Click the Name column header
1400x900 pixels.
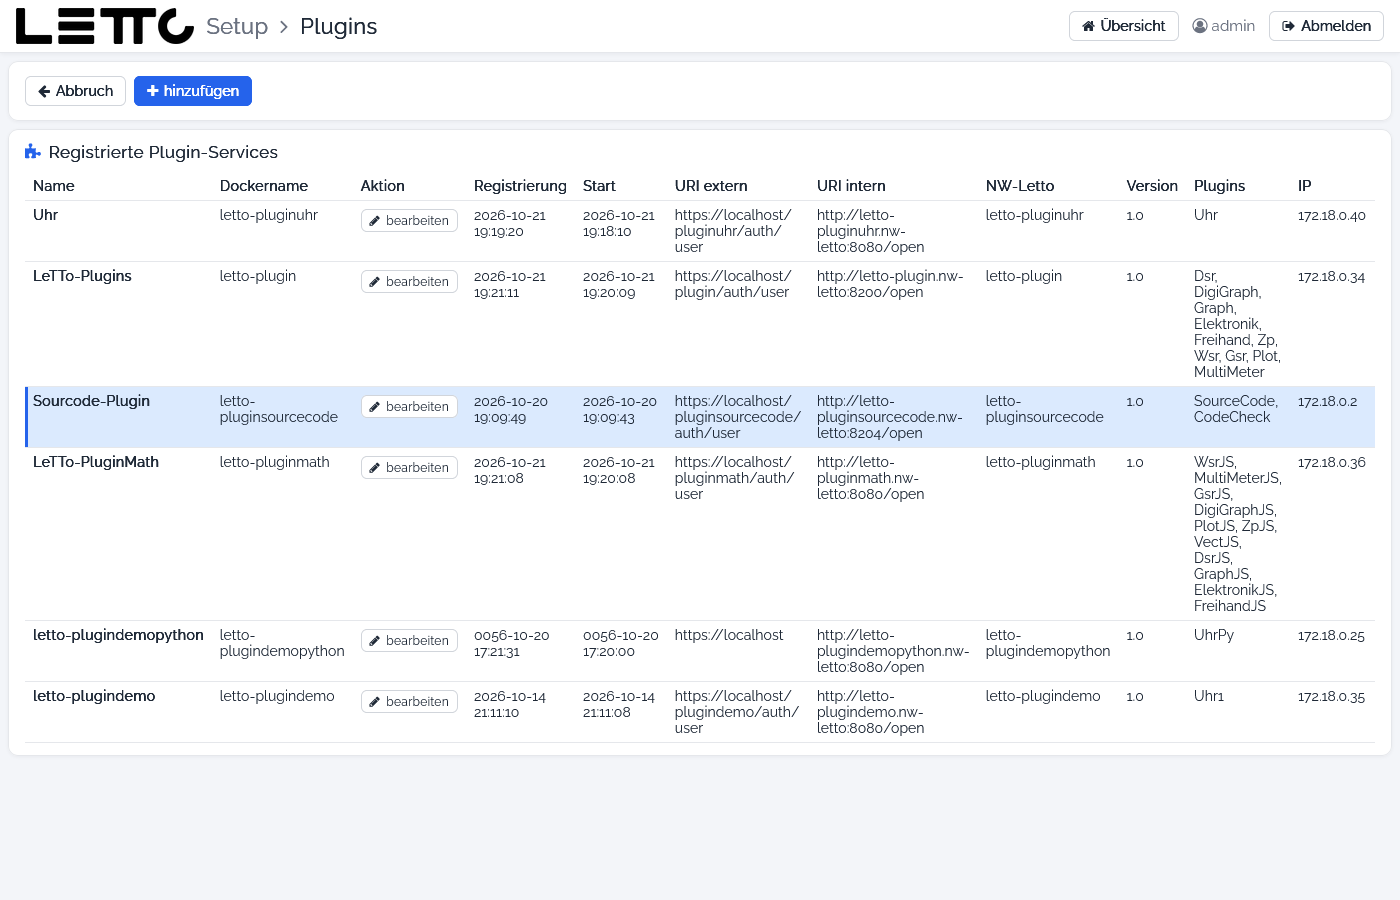click(54, 186)
